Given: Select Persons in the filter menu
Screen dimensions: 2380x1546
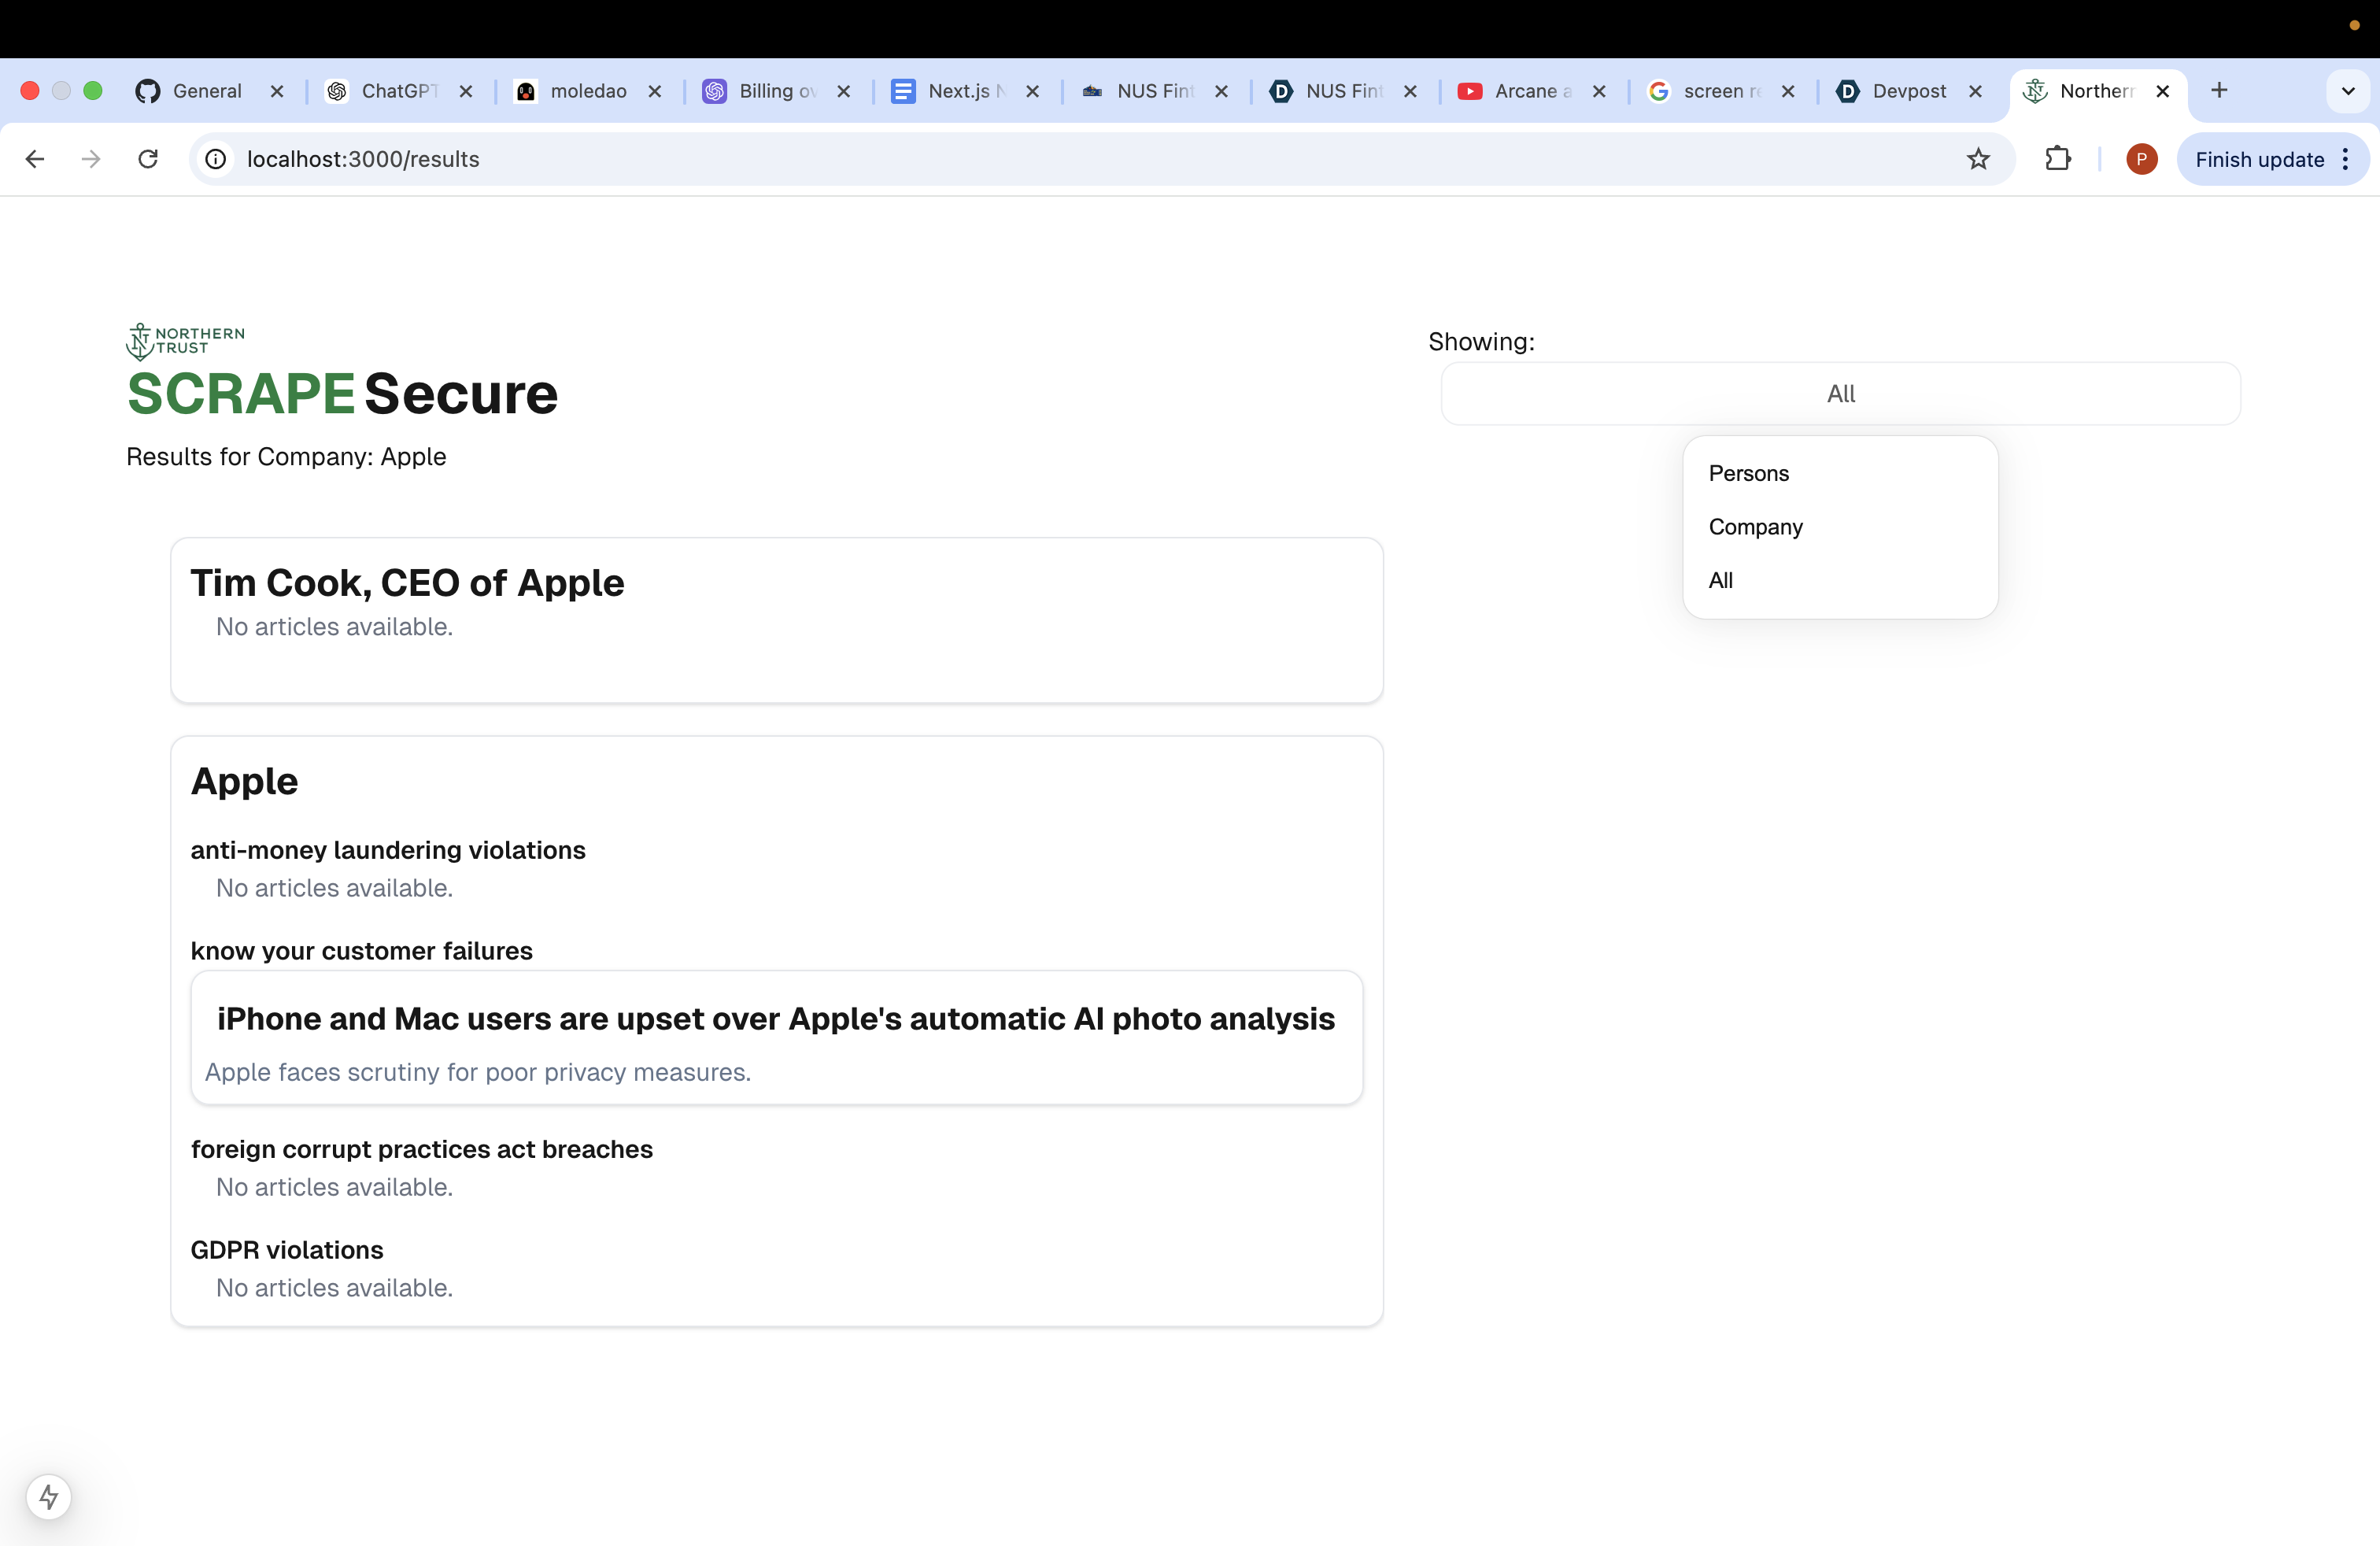Looking at the screenshot, I should coord(1749,473).
